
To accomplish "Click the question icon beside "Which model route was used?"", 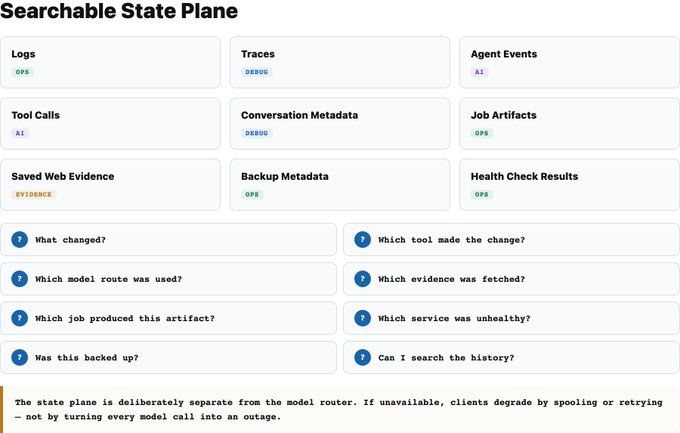I will pyautogui.click(x=20, y=279).
